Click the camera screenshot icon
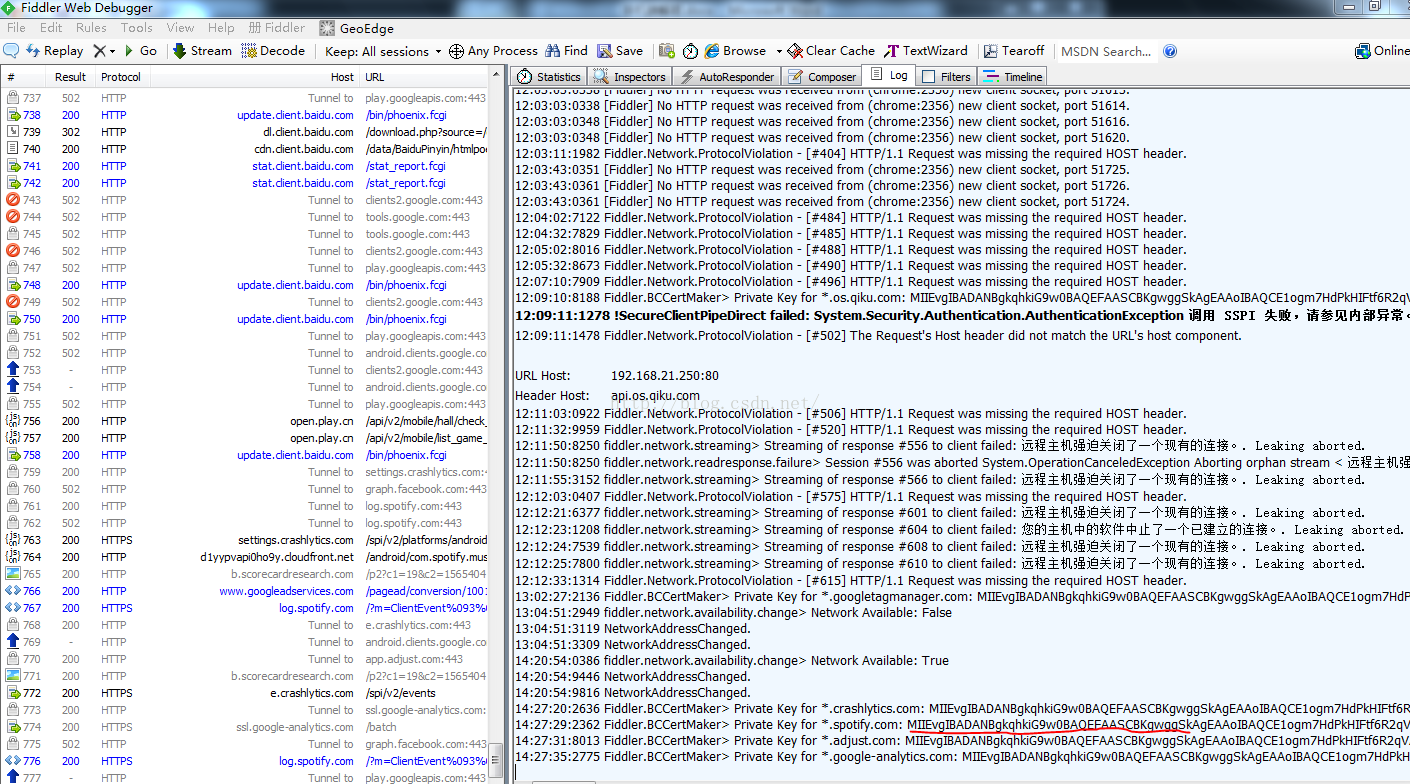Viewport: 1410px width, 784px height. 667,51
